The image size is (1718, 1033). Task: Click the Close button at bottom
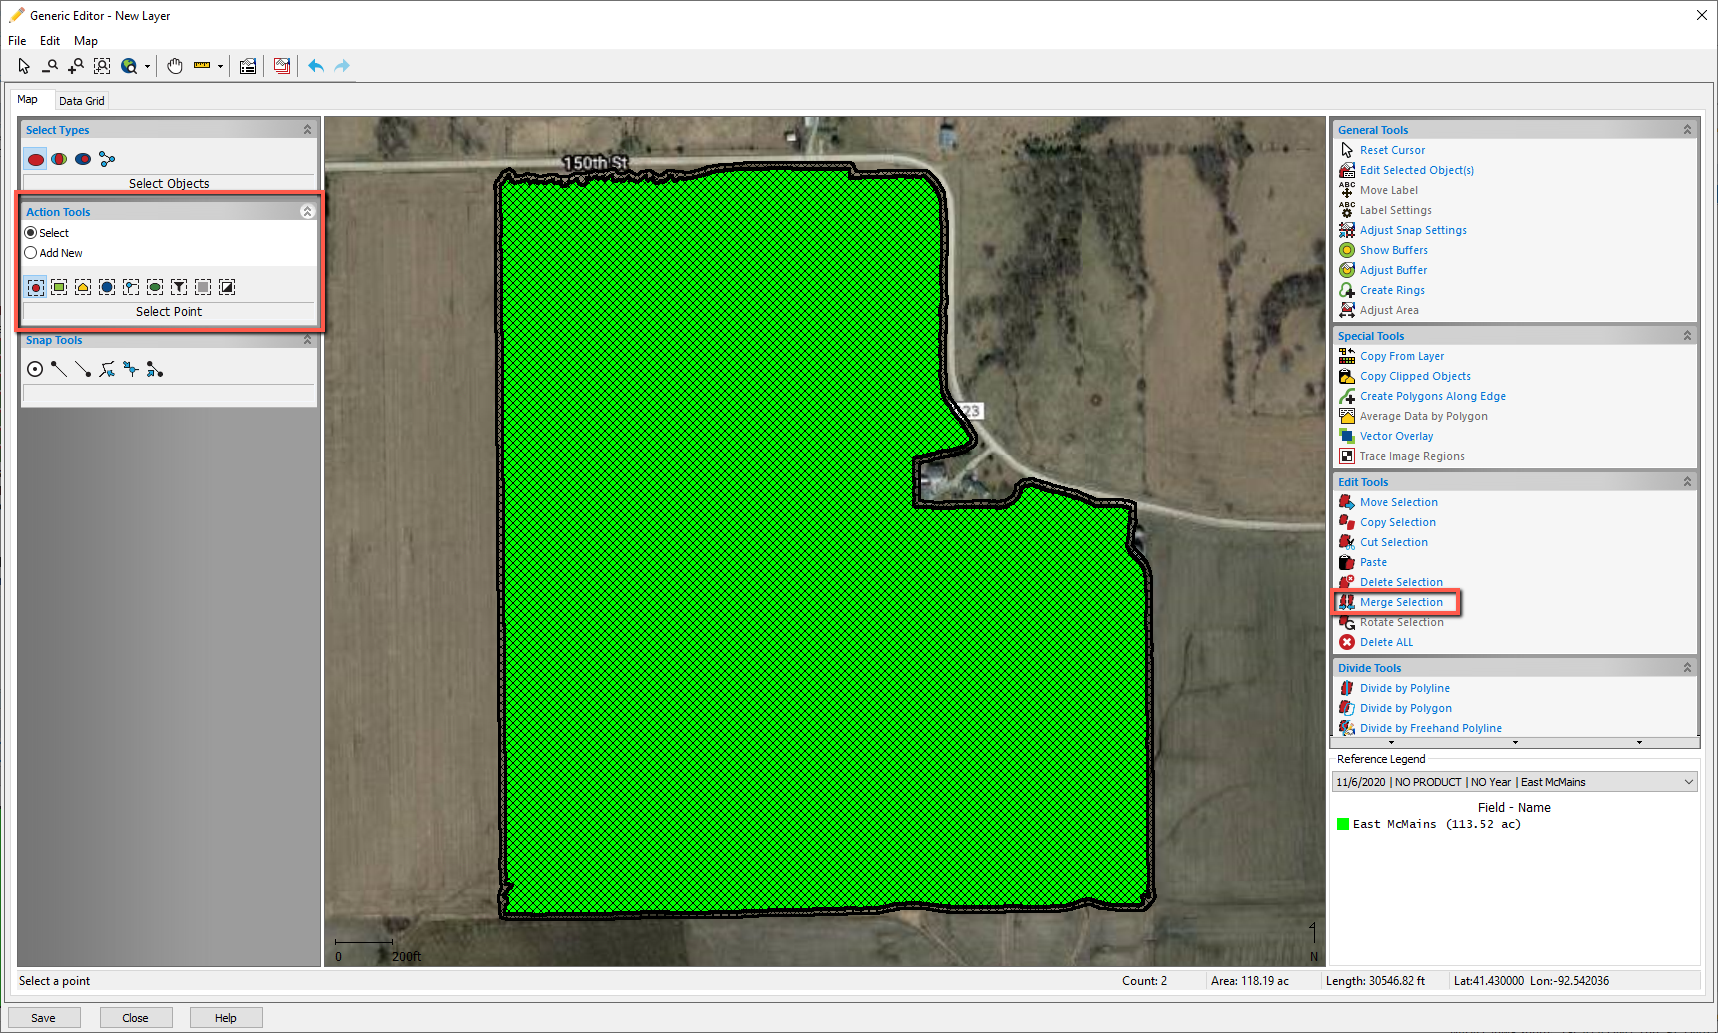(136, 1018)
